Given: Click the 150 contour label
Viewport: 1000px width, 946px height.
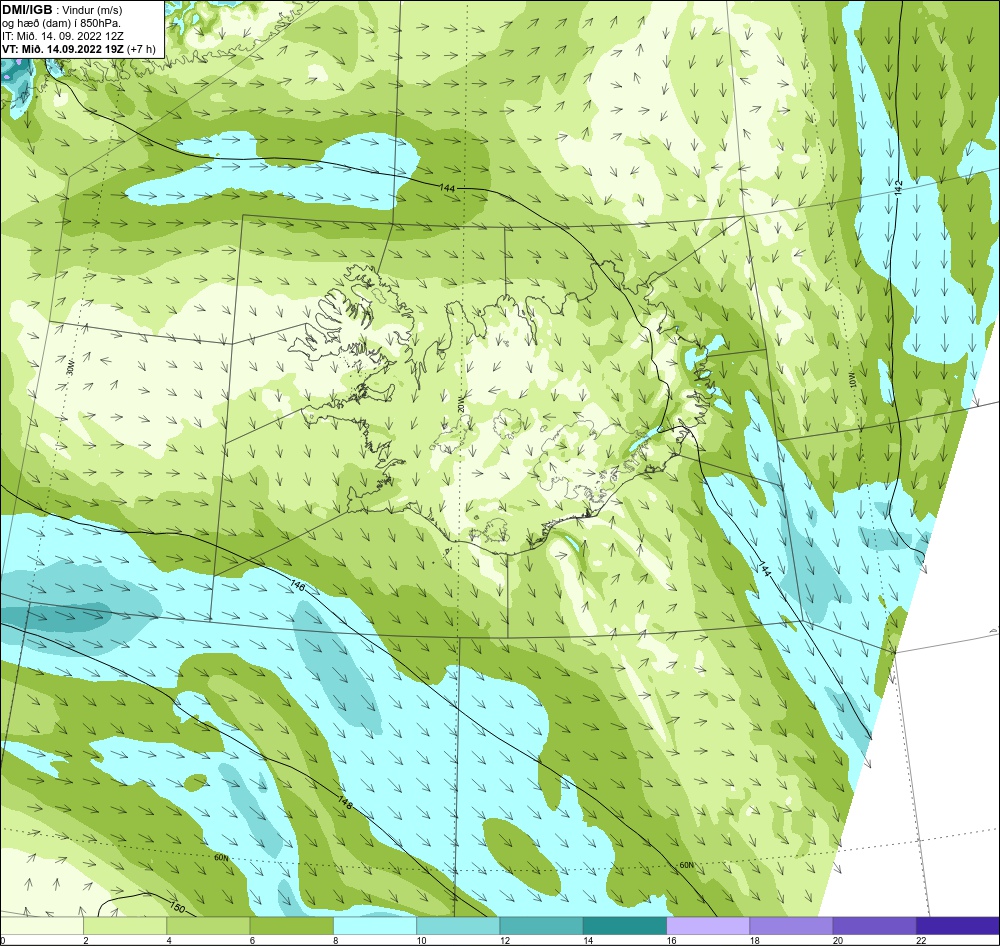Looking at the screenshot, I should coord(177,906).
